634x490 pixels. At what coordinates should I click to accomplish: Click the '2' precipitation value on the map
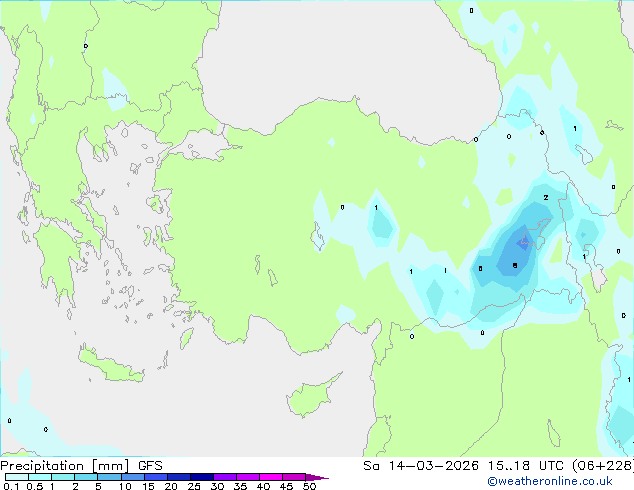tap(546, 198)
